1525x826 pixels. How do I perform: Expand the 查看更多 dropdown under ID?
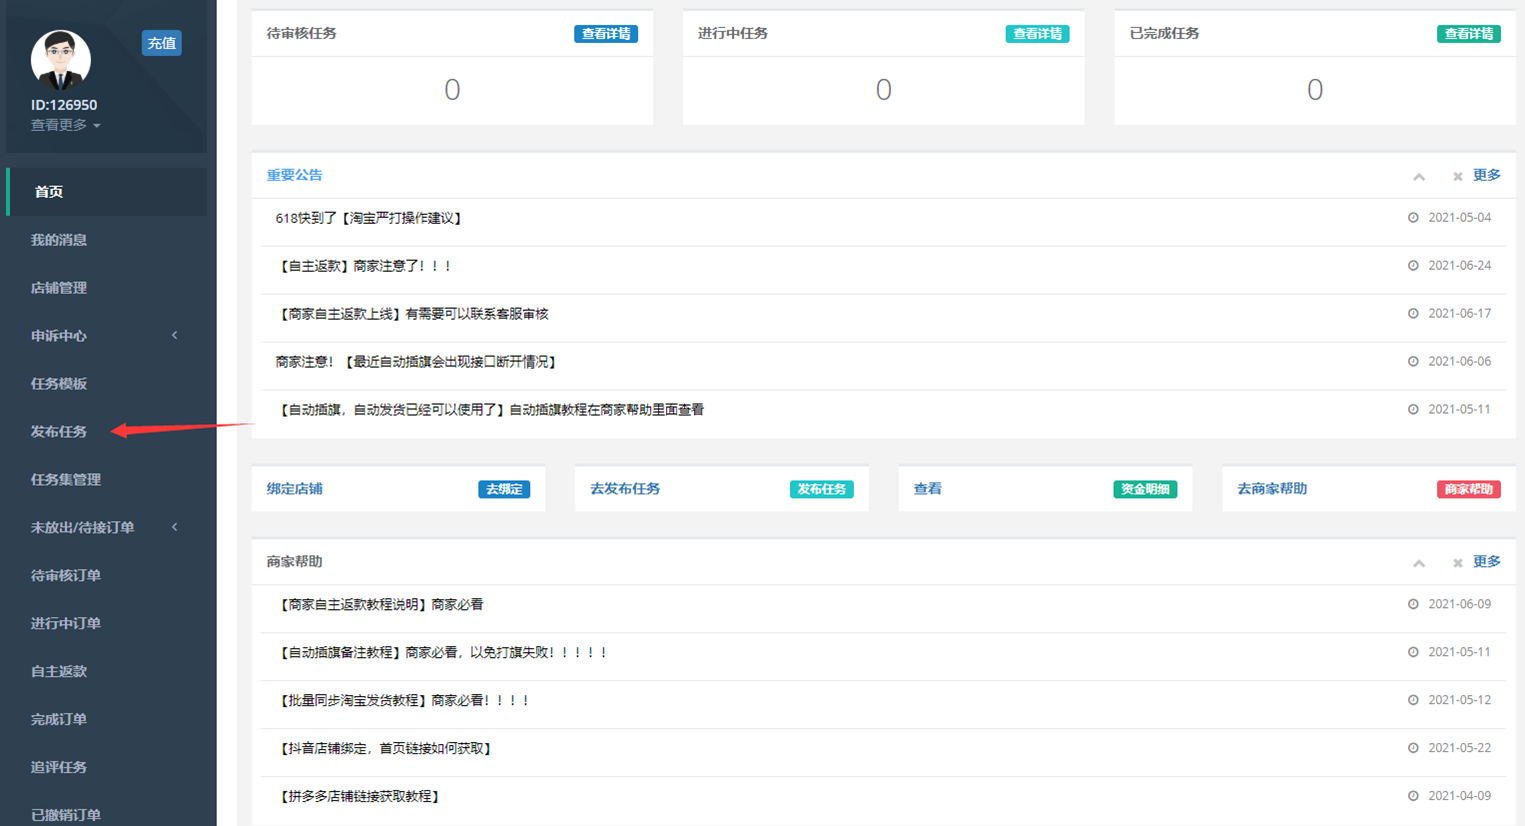65,125
